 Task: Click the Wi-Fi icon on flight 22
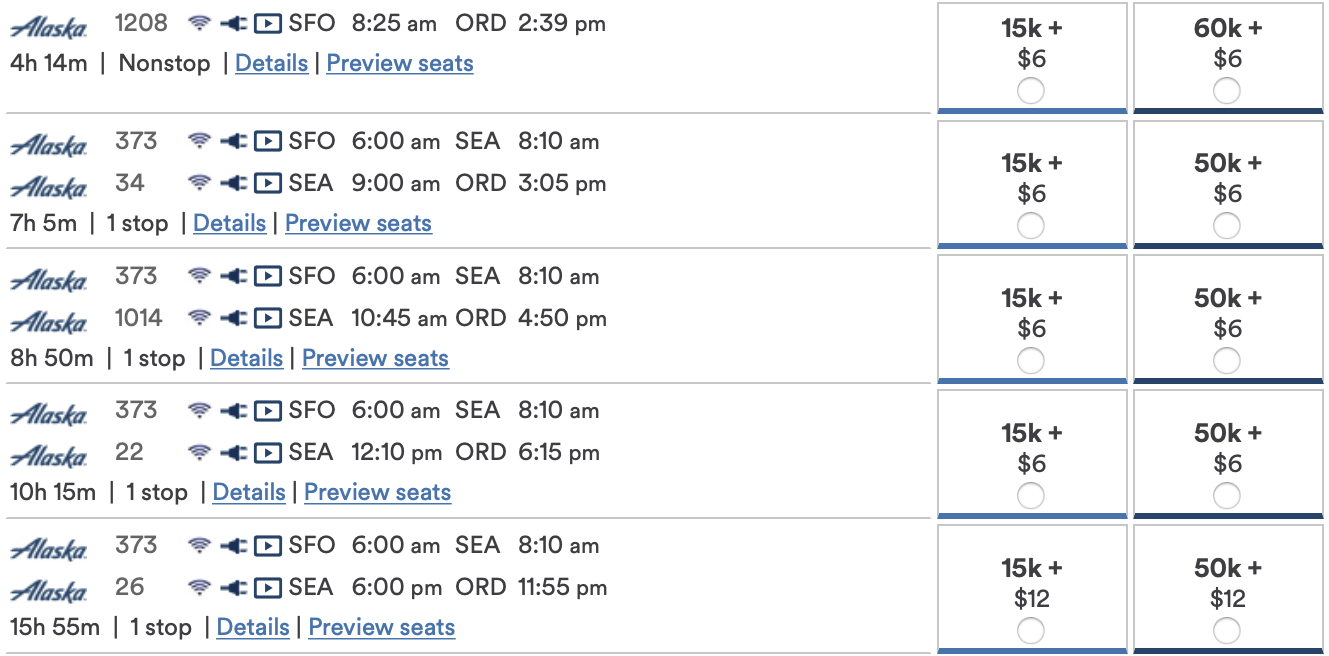[199, 453]
